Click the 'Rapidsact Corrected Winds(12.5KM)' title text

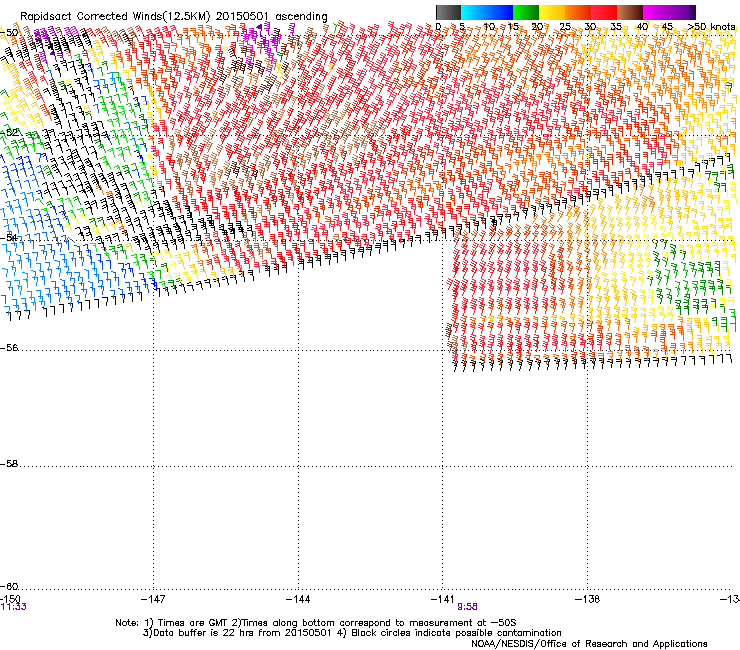(x=115, y=16)
